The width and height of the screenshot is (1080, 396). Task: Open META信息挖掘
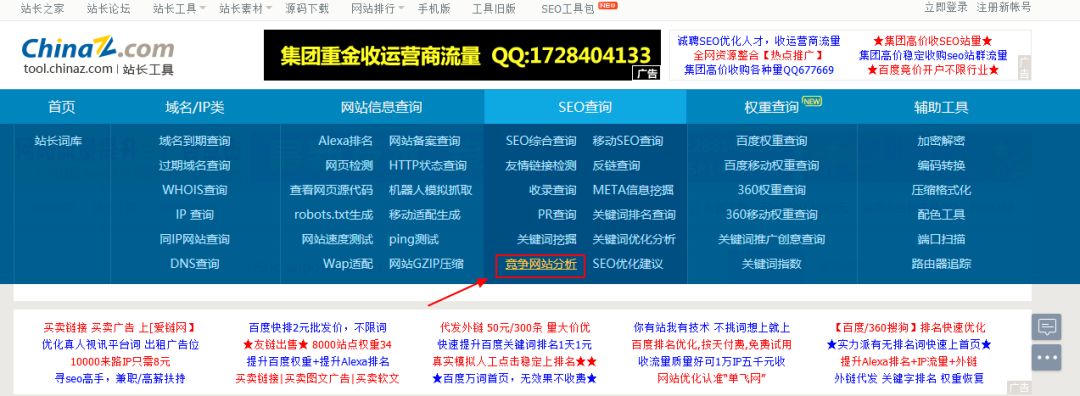click(x=633, y=190)
